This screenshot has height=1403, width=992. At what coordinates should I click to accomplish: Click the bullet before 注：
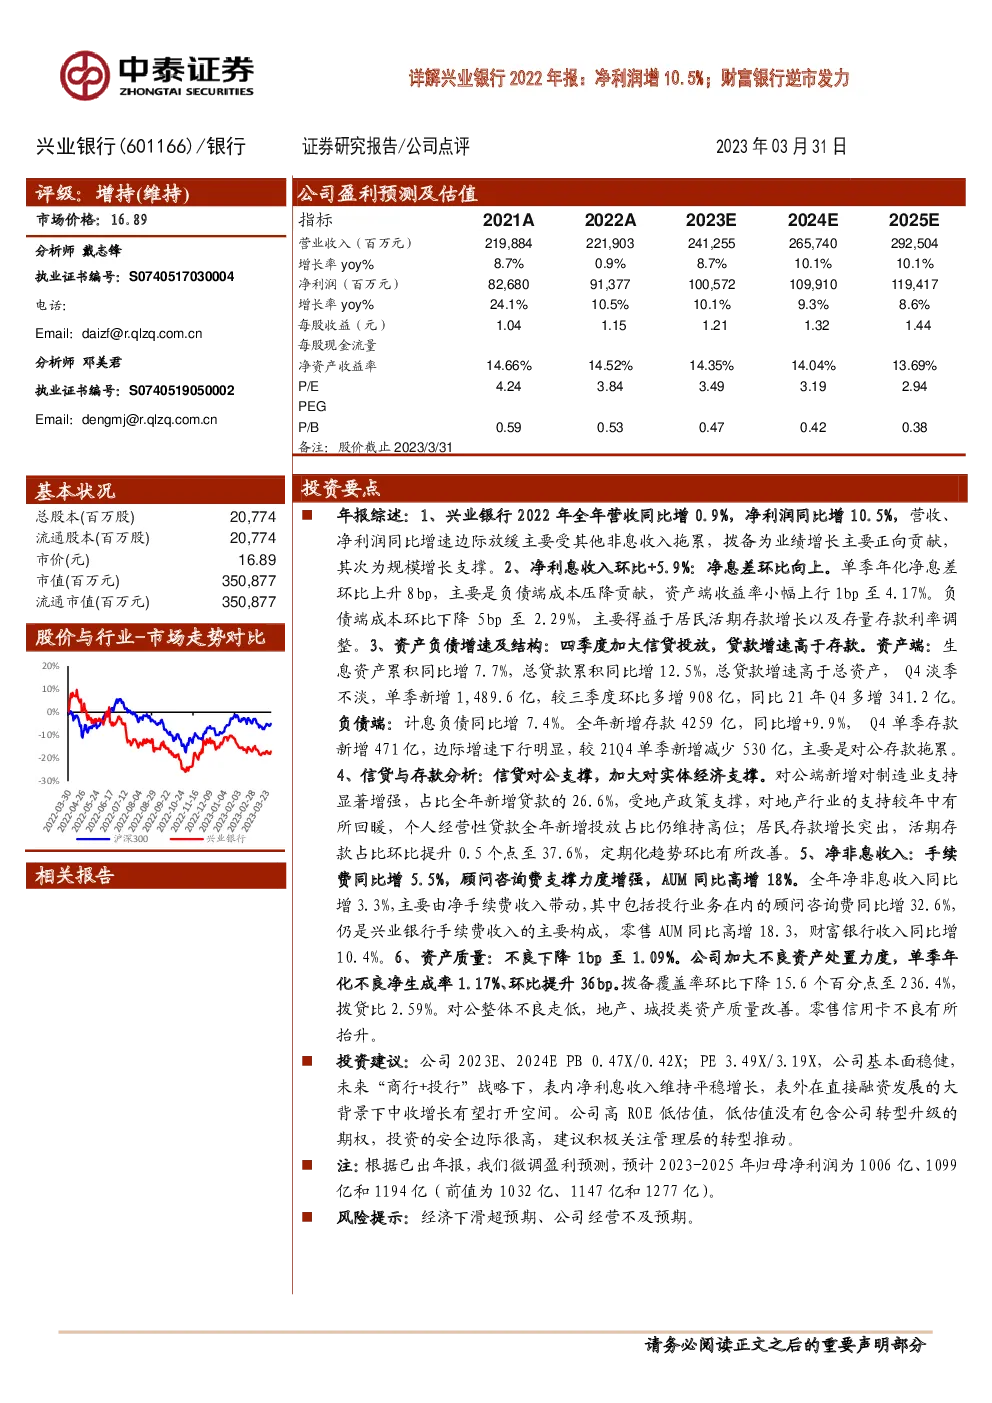click(308, 1164)
